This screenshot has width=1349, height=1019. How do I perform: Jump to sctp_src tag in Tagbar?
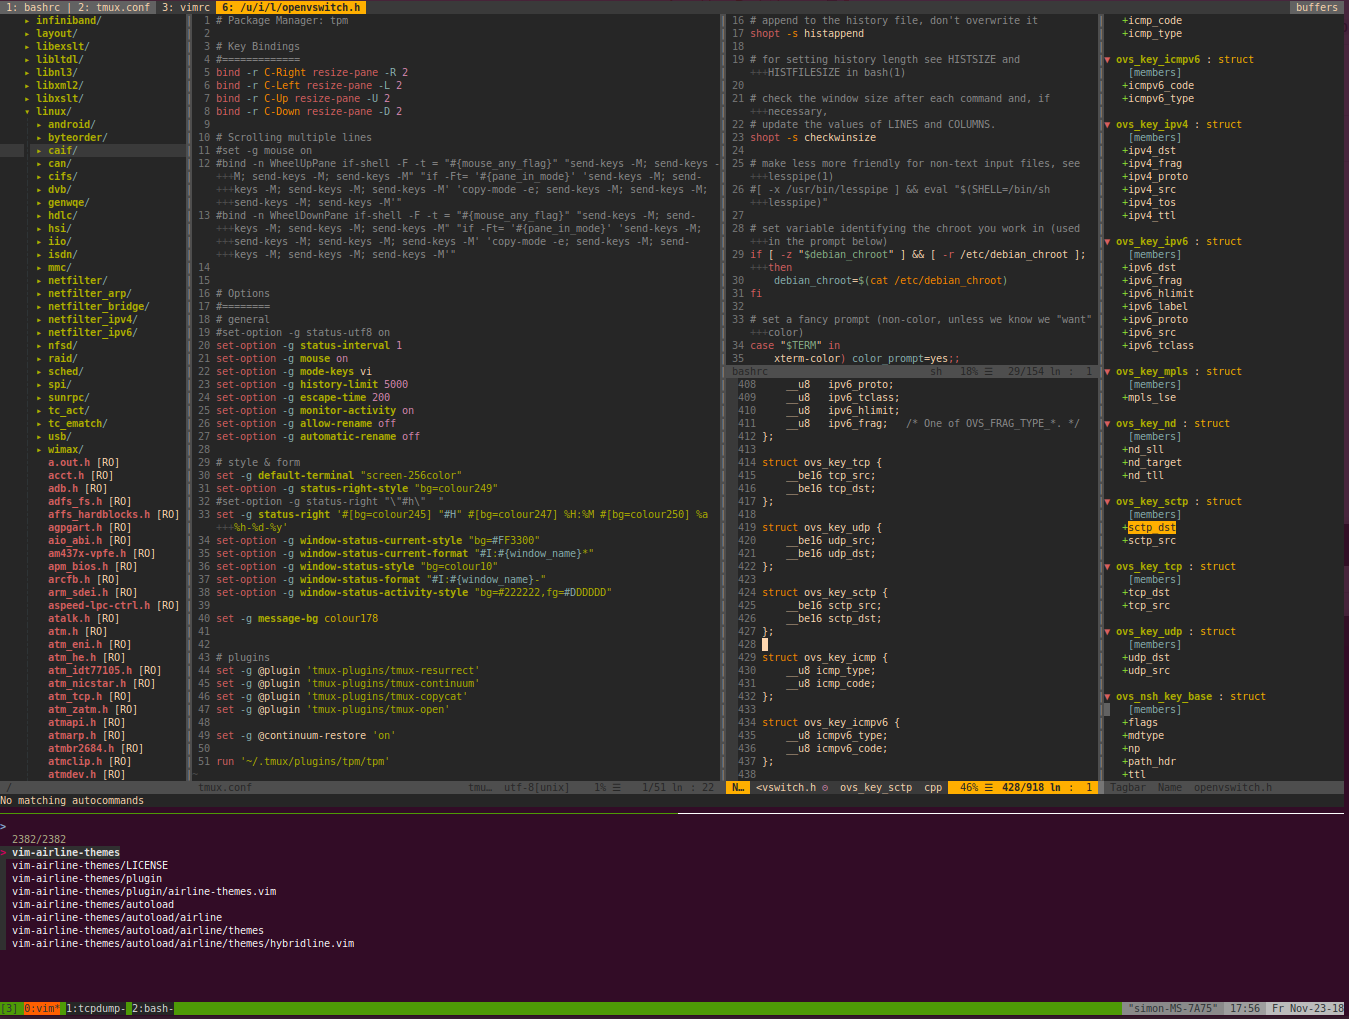tap(1152, 540)
